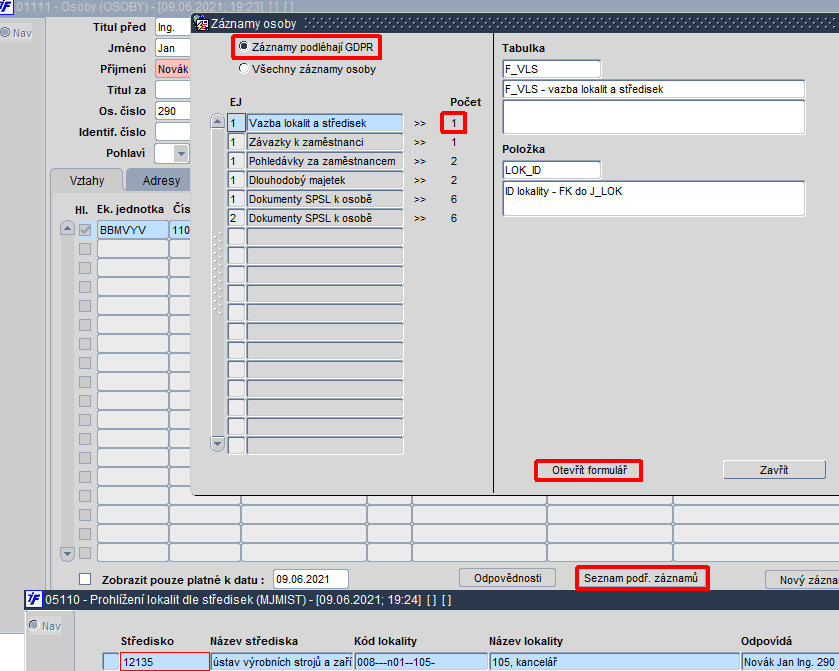Click the Otevřít formulář button
This screenshot has height=671, width=839.
click(589, 470)
